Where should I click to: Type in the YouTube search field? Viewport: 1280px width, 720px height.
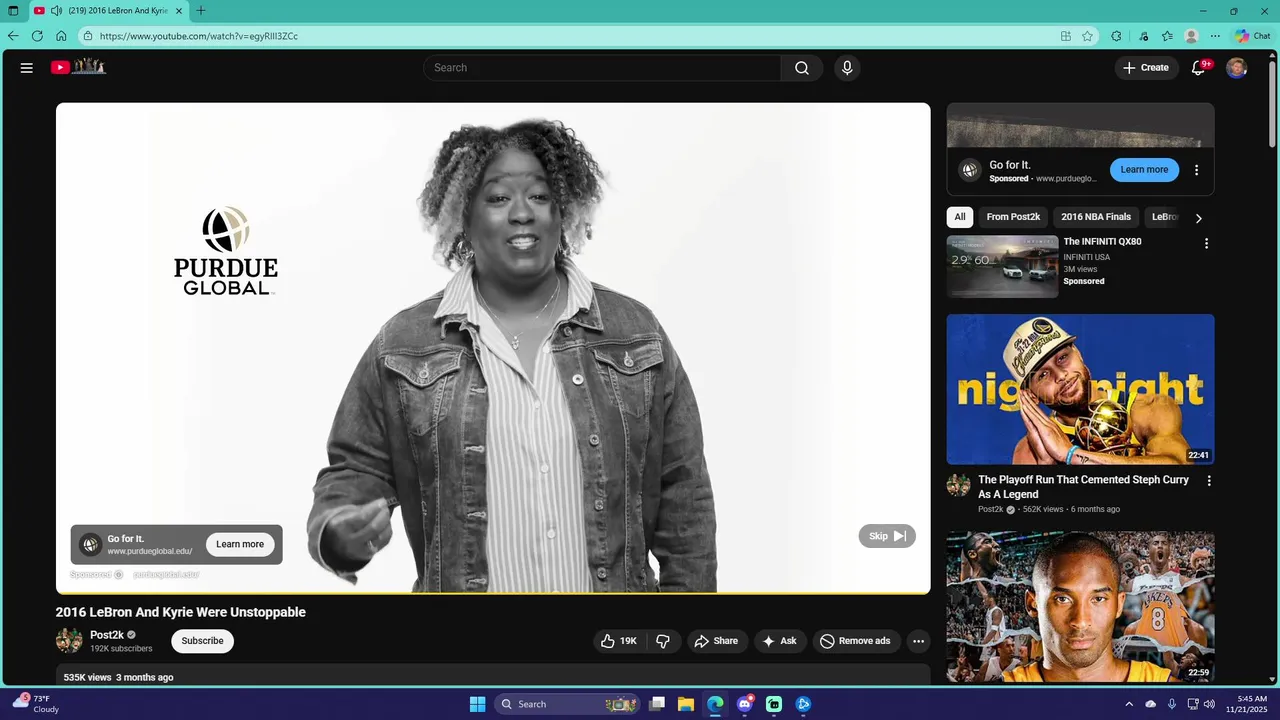click(602, 68)
